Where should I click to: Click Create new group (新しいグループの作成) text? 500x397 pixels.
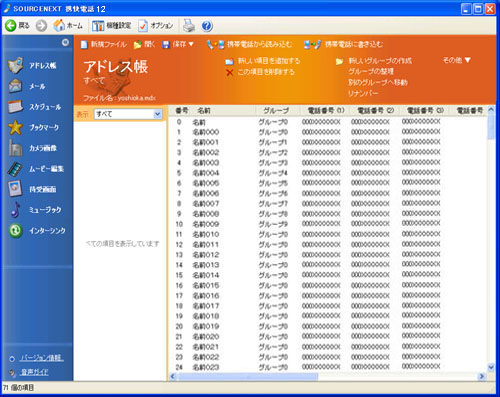pyautogui.click(x=380, y=61)
